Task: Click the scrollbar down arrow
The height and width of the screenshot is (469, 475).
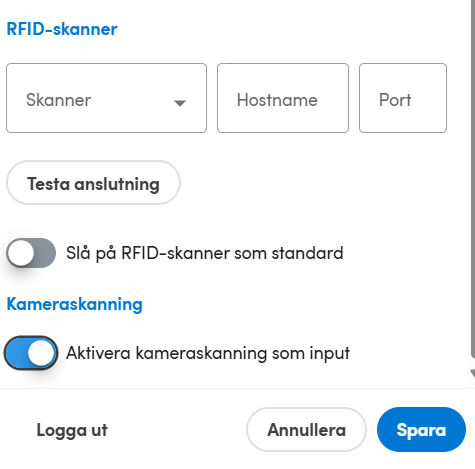Action: point(473,374)
